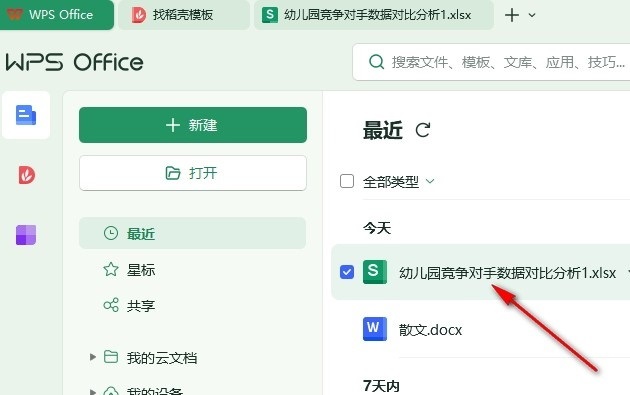Uncheck the checkbox for 幼儿园竞争对手数据对比分析1.xlsx
Viewport: 630px width, 395px height.
pyautogui.click(x=347, y=272)
